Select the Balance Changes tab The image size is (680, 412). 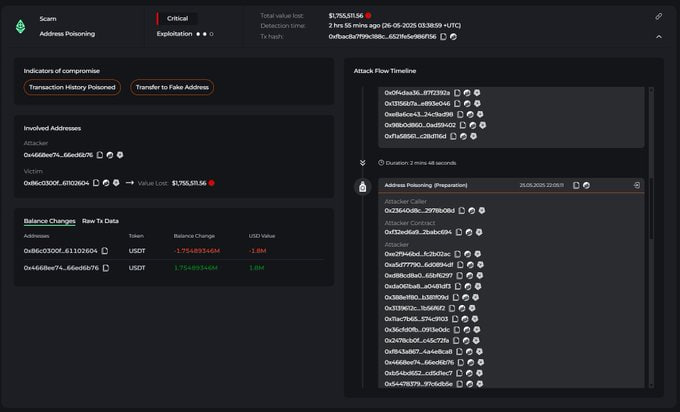(49, 221)
